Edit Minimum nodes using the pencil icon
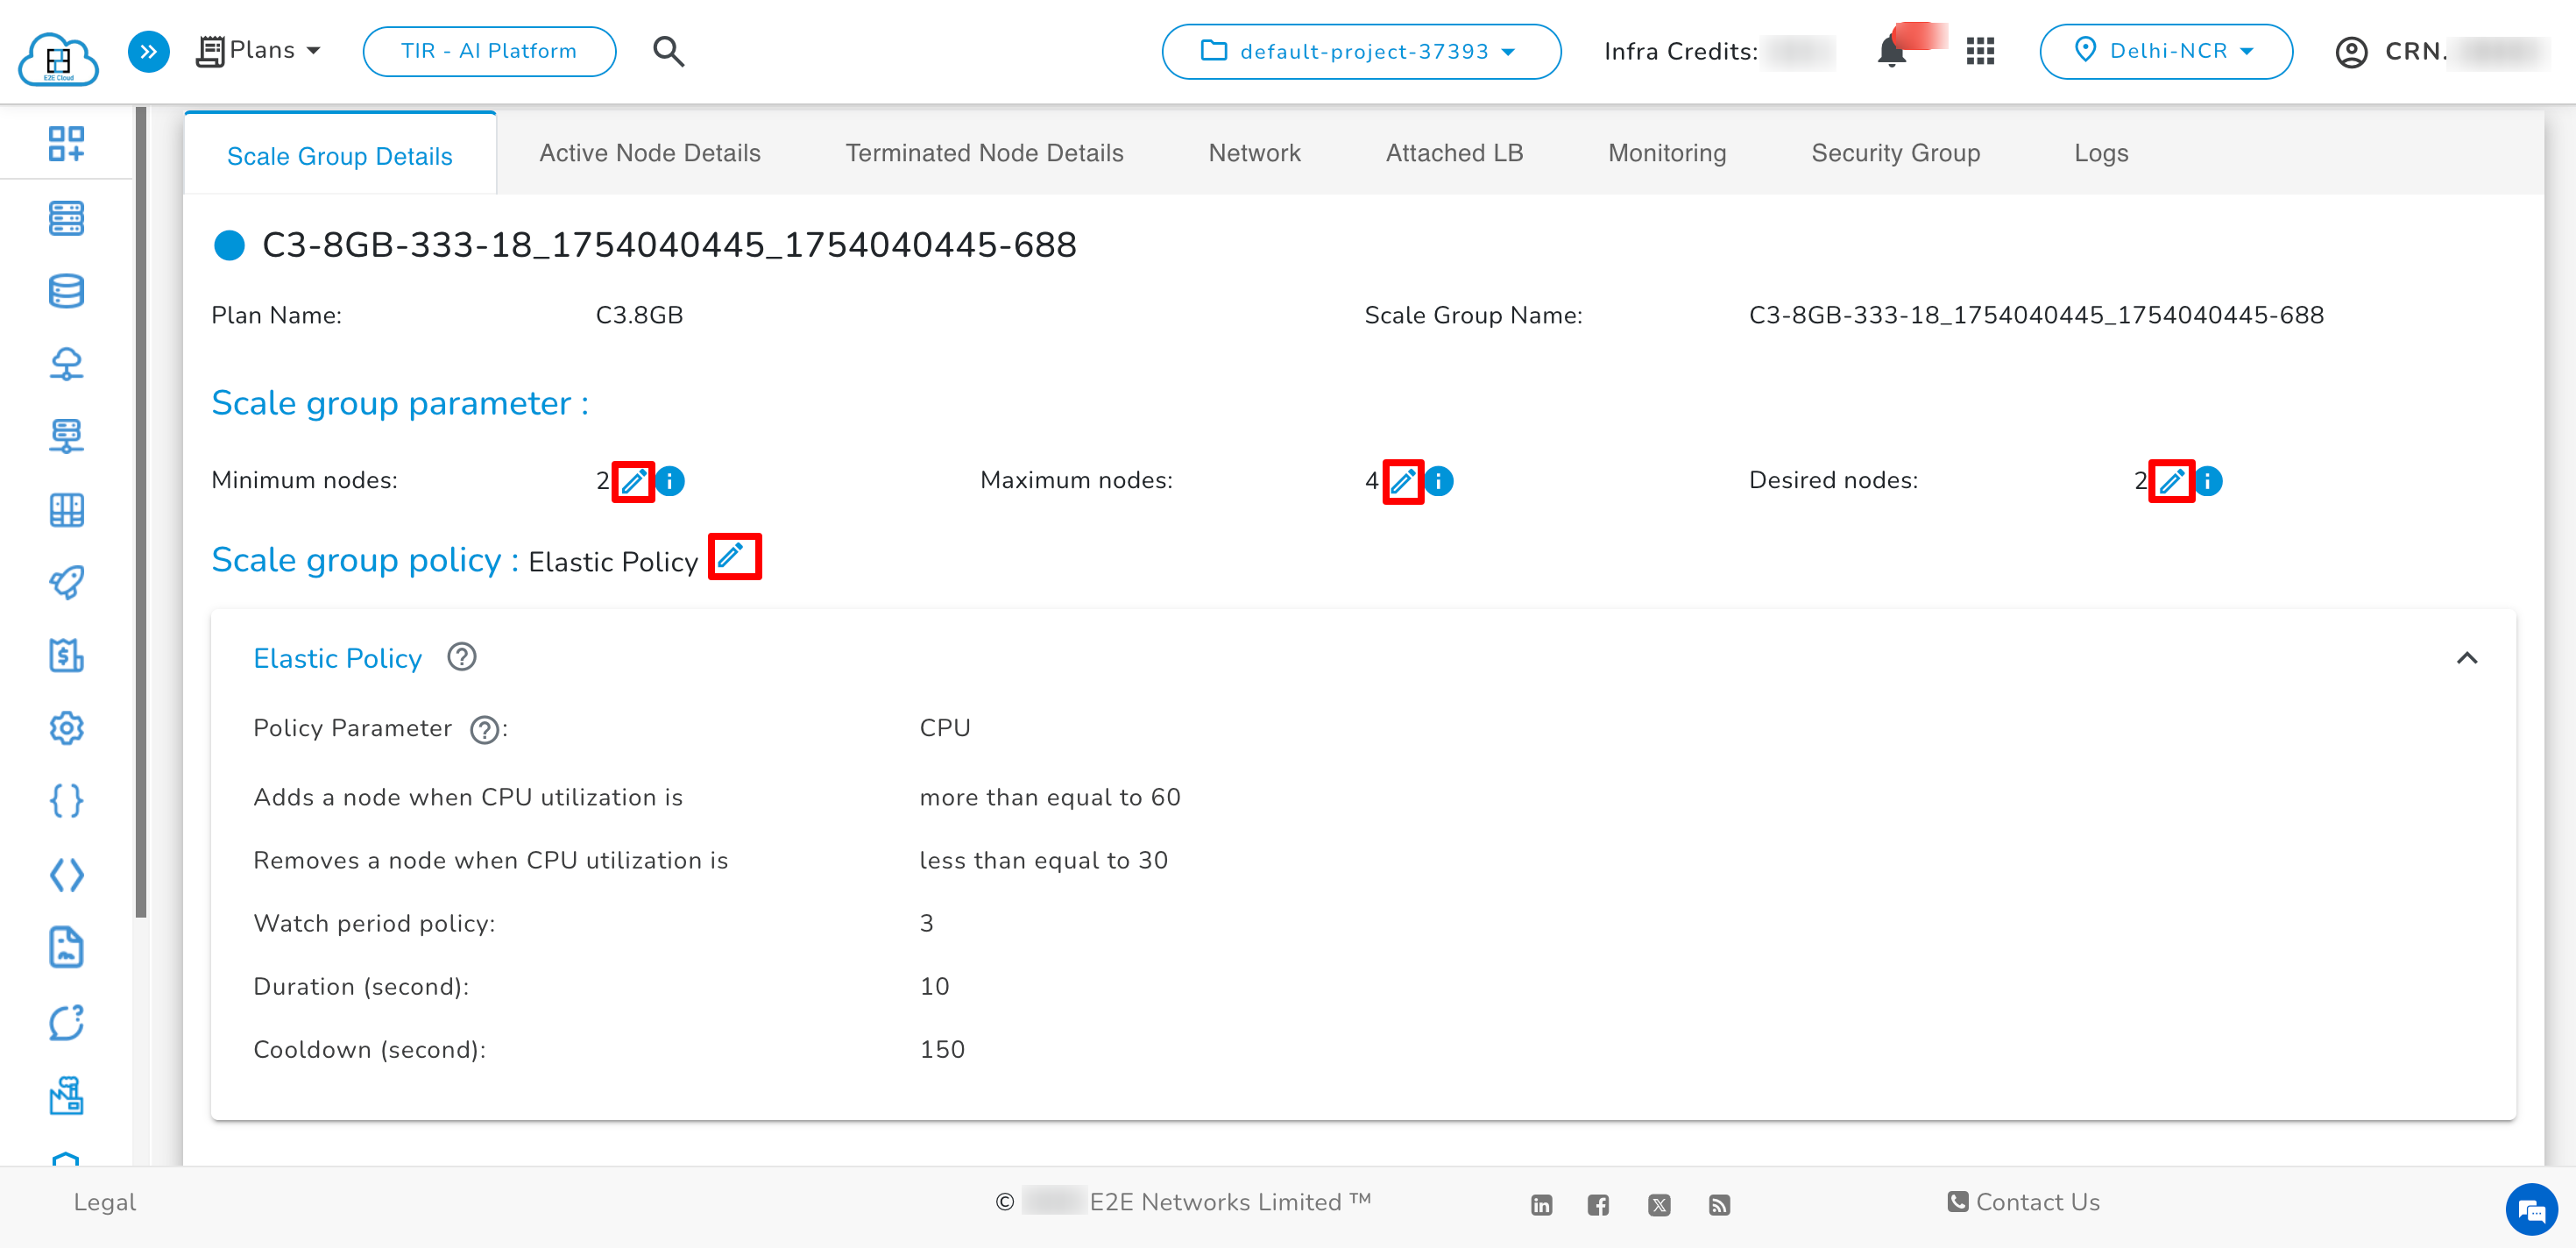The width and height of the screenshot is (2576, 1248). click(633, 481)
